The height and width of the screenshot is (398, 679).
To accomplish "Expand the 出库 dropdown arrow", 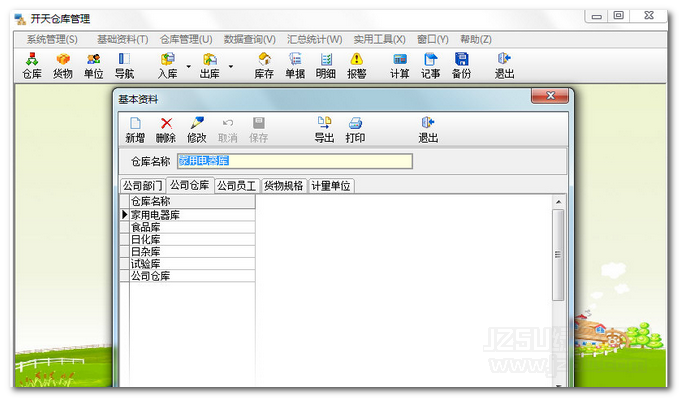I will click(231, 66).
